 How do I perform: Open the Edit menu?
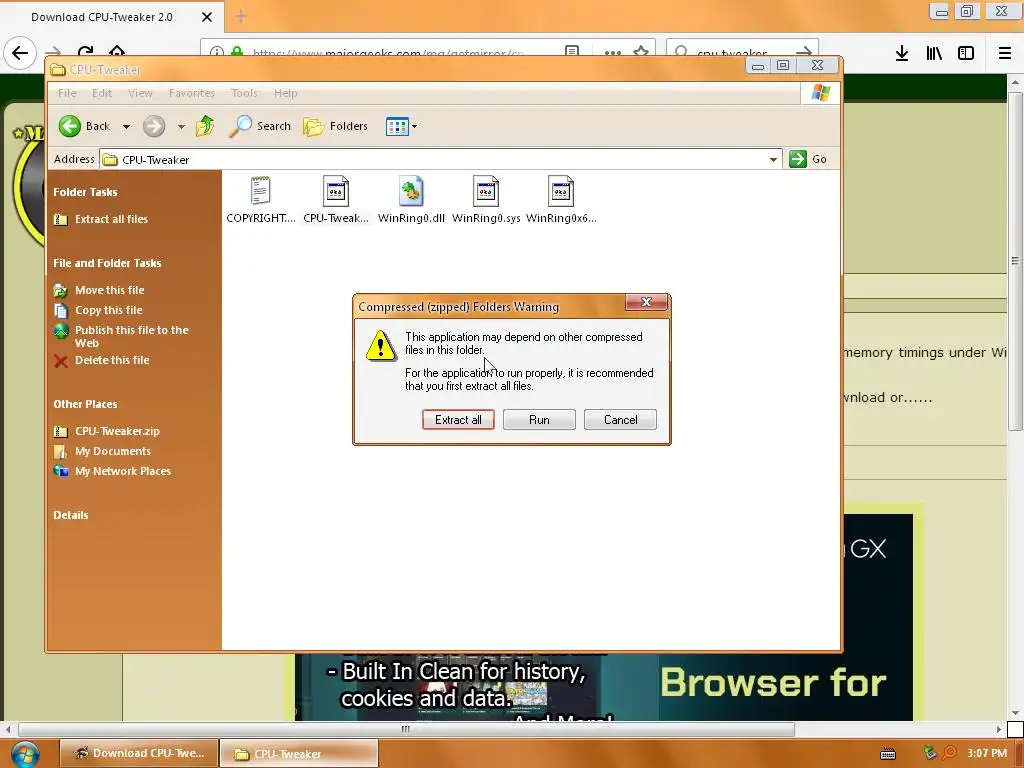(x=102, y=93)
